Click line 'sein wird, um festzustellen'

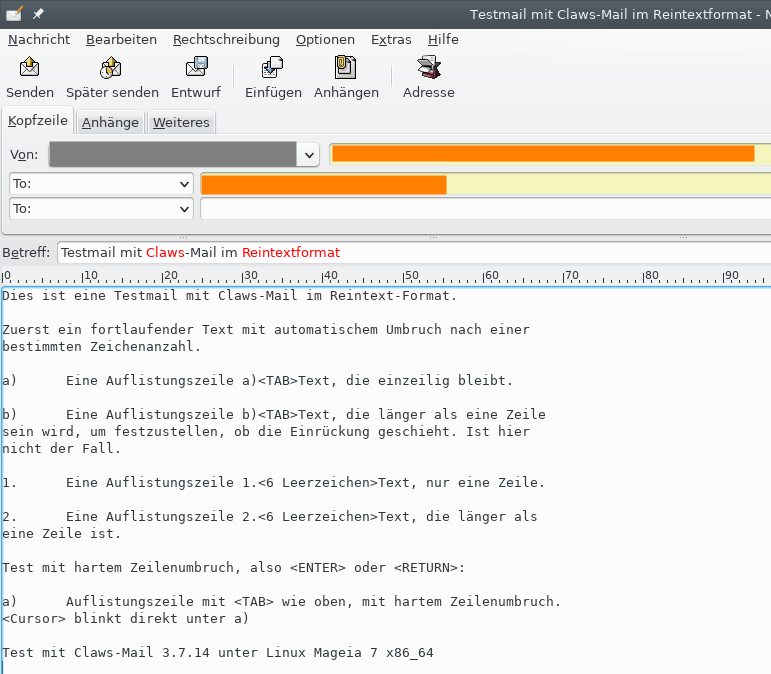tap(266, 432)
